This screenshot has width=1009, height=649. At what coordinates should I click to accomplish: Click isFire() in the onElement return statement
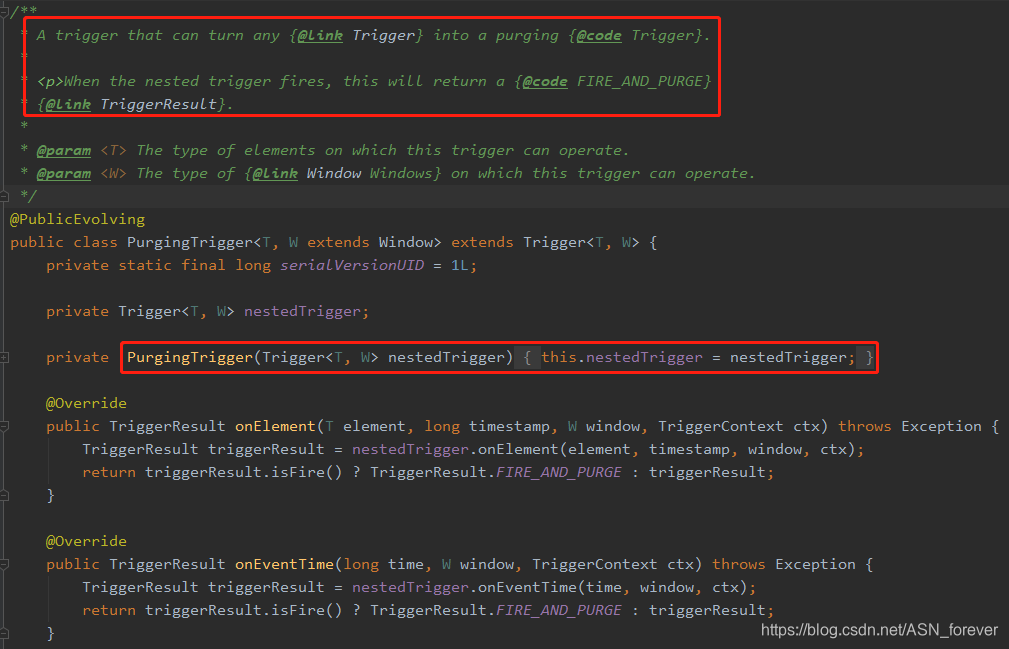(306, 473)
